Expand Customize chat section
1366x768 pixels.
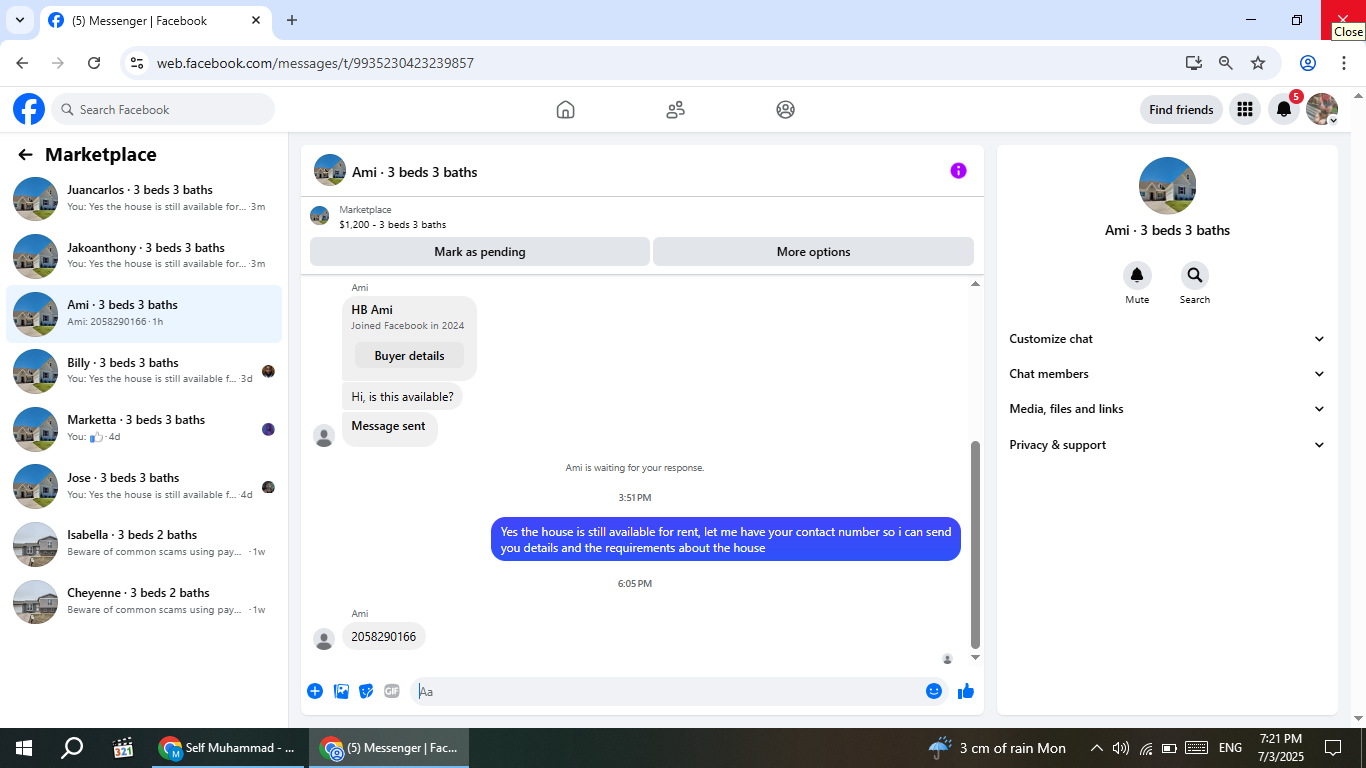(1167, 339)
